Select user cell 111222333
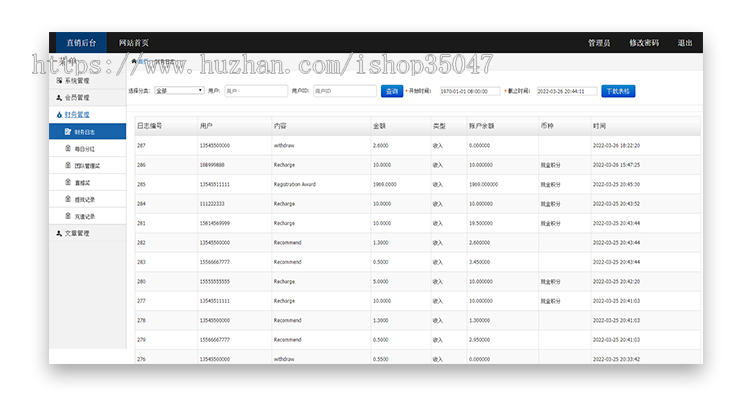 click(212, 204)
